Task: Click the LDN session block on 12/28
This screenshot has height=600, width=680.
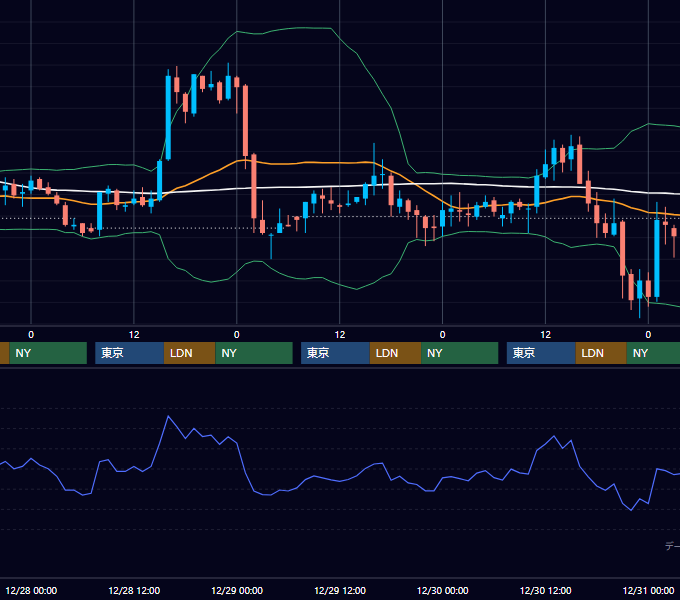Action: point(190,353)
